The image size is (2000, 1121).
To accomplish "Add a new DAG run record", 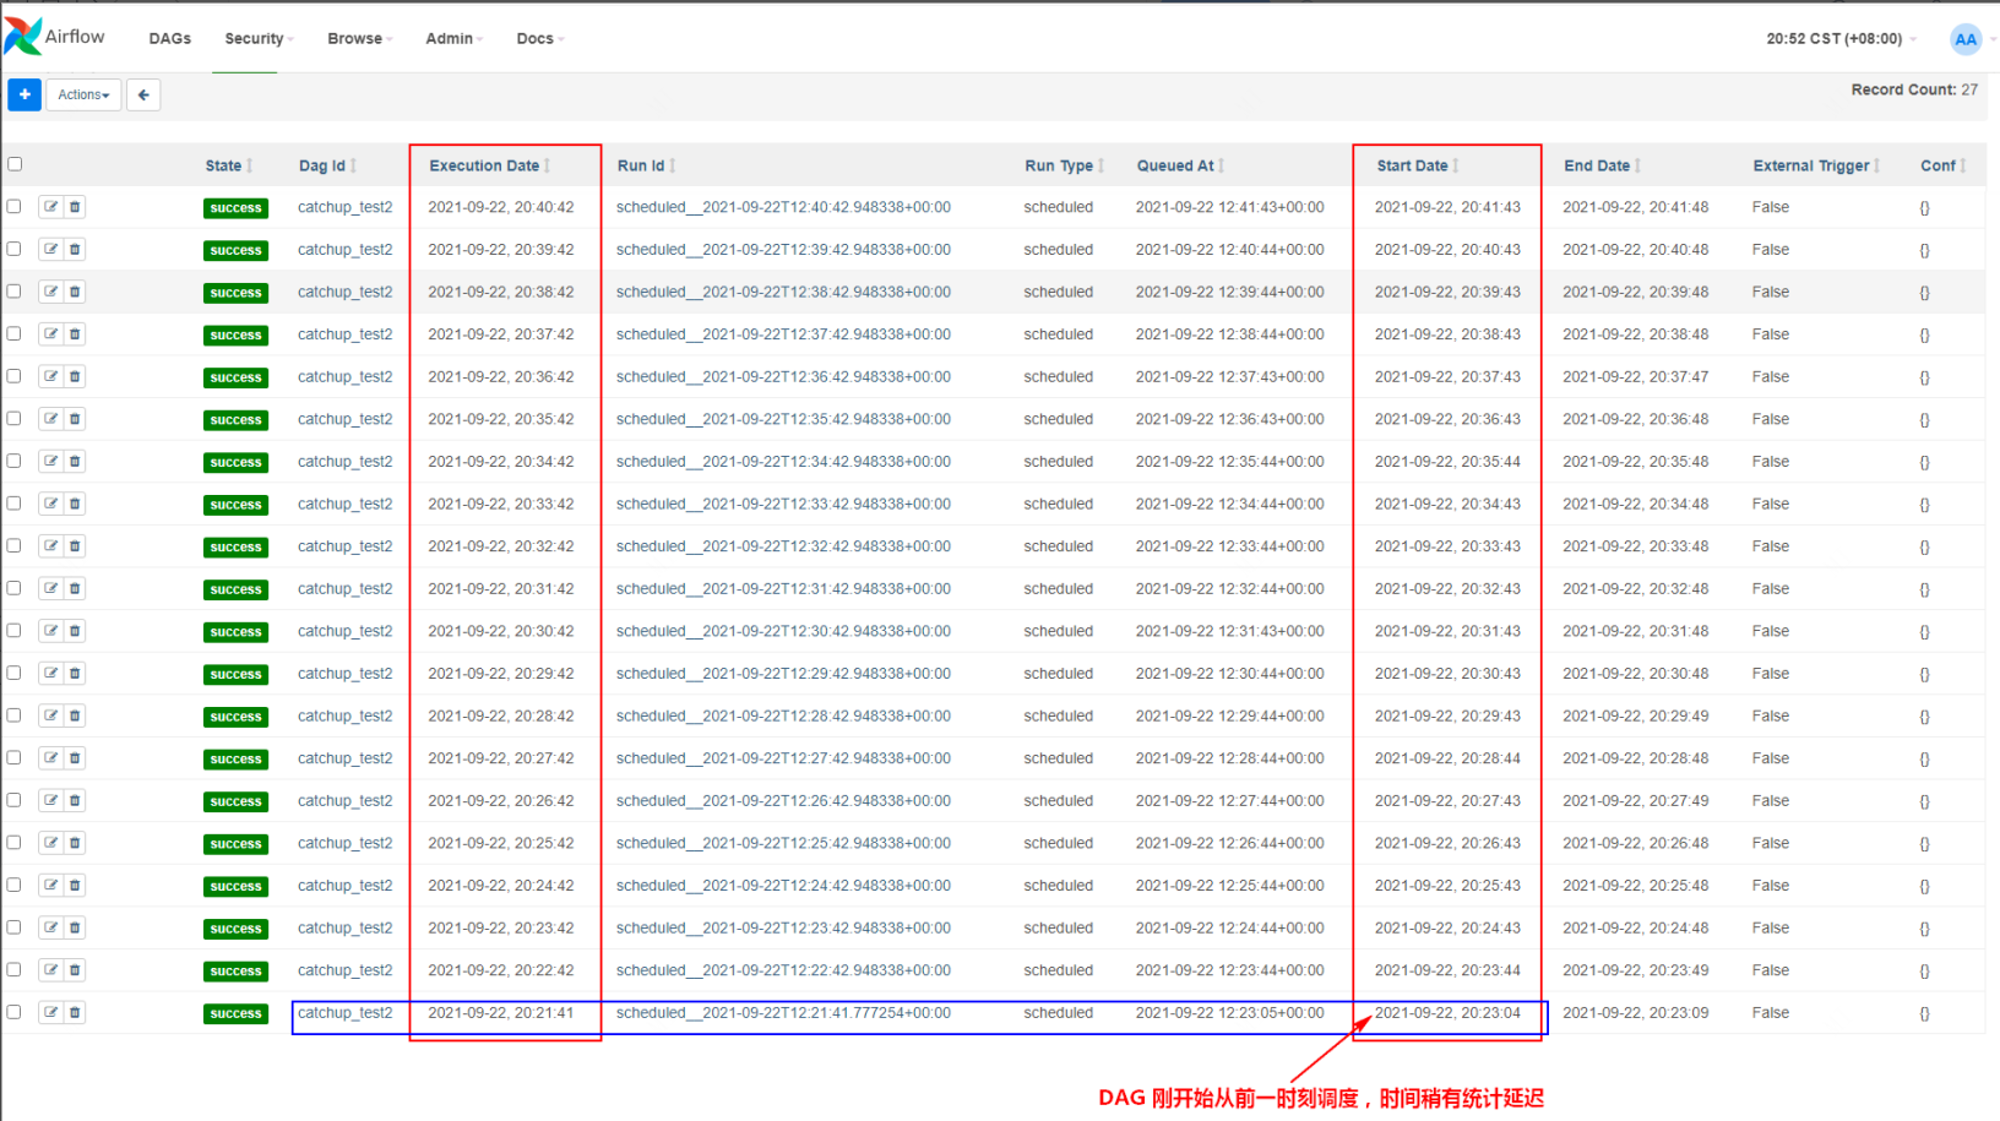I will [x=25, y=95].
